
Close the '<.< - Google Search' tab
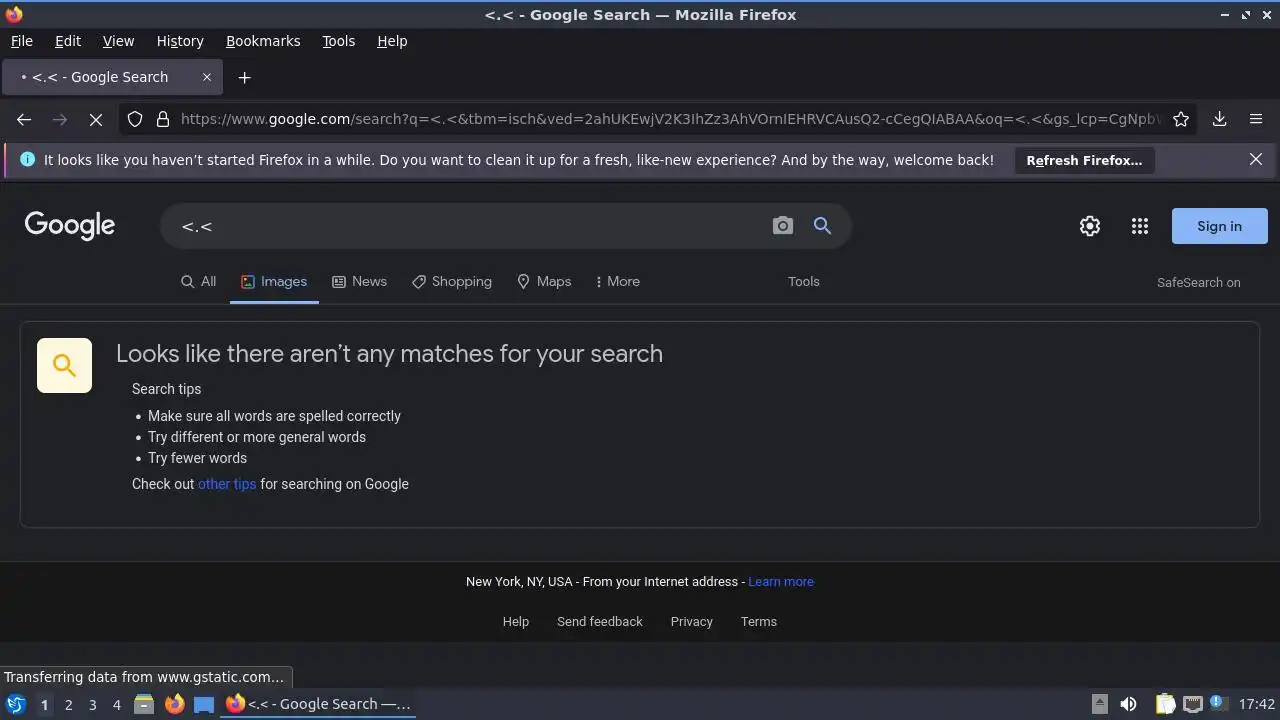click(x=207, y=77)
